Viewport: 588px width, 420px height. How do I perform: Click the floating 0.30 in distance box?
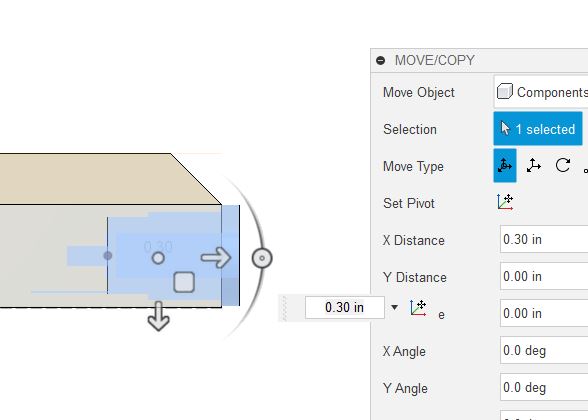coord(345,308)
